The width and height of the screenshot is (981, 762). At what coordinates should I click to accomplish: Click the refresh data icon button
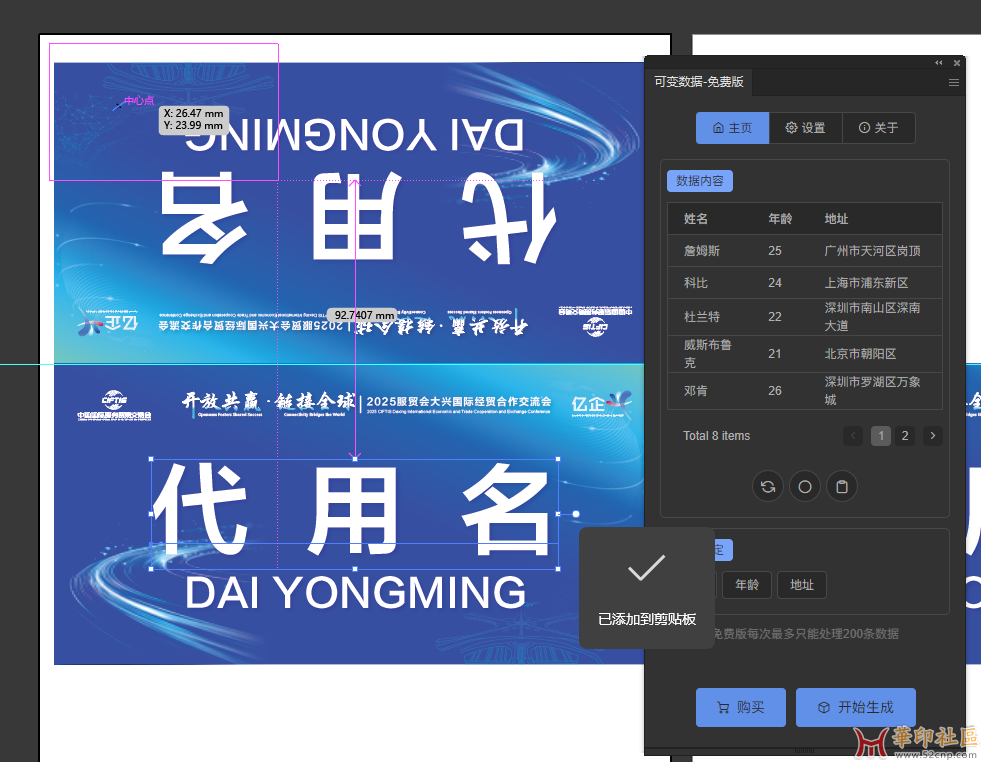[x=768, y=487]
